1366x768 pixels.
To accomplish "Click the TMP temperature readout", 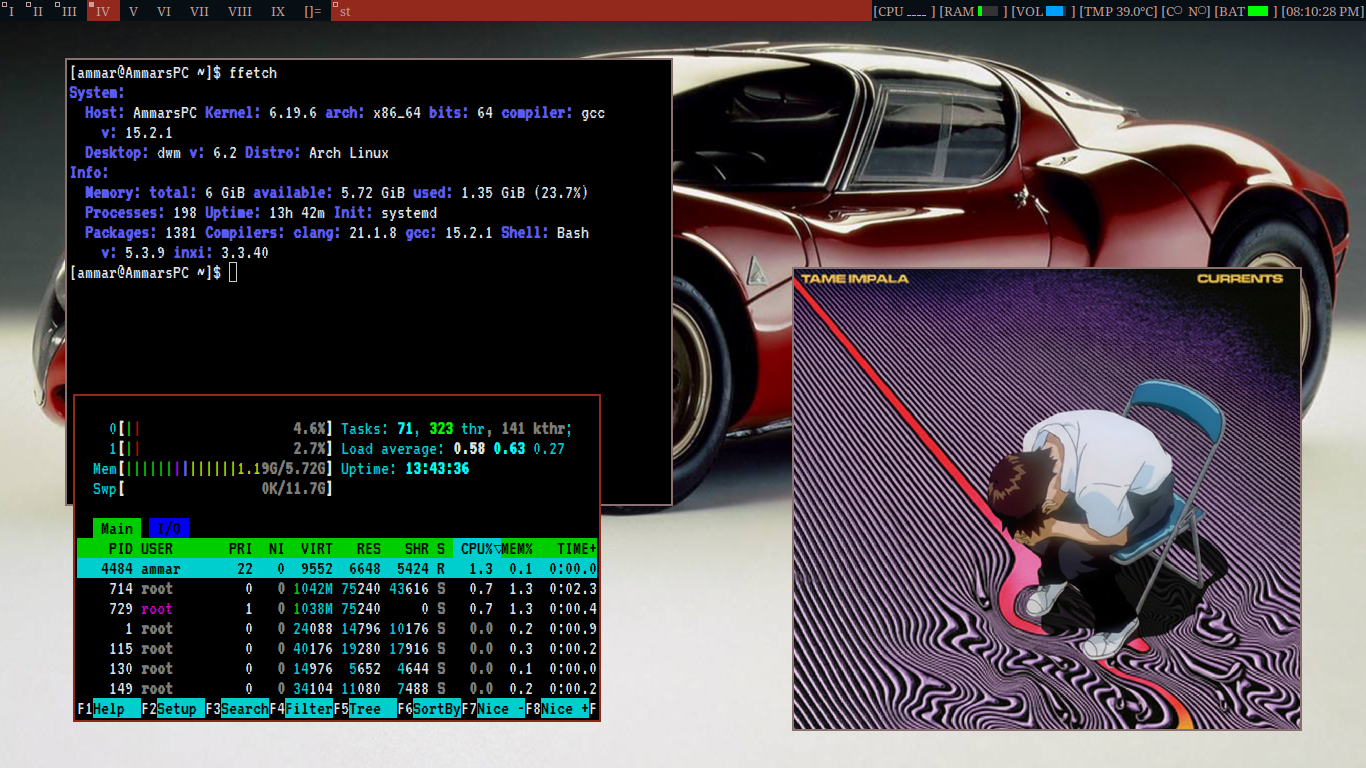I will pos(1120,11).
